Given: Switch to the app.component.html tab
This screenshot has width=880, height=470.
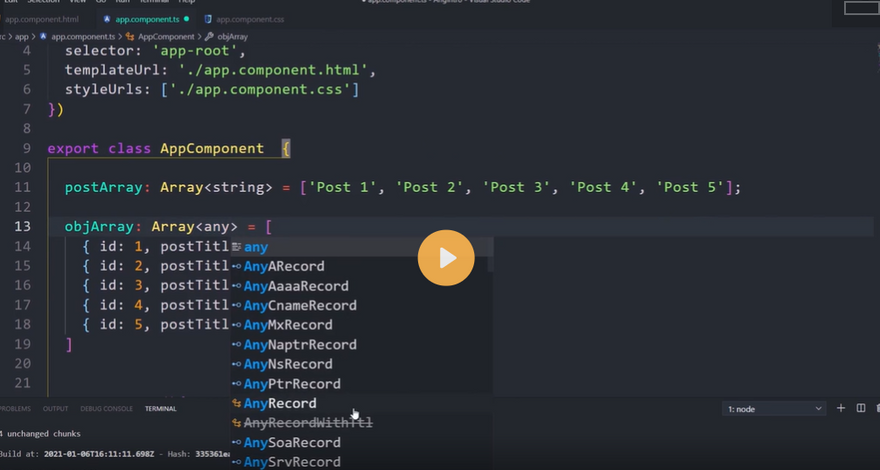Looking at the screenshot, I should pos(40,19).
